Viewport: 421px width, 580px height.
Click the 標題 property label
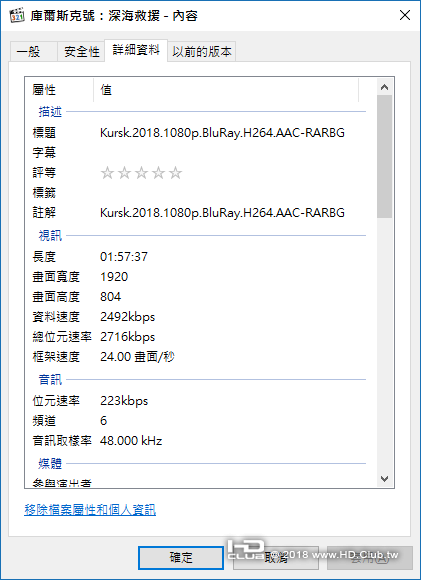44,132
